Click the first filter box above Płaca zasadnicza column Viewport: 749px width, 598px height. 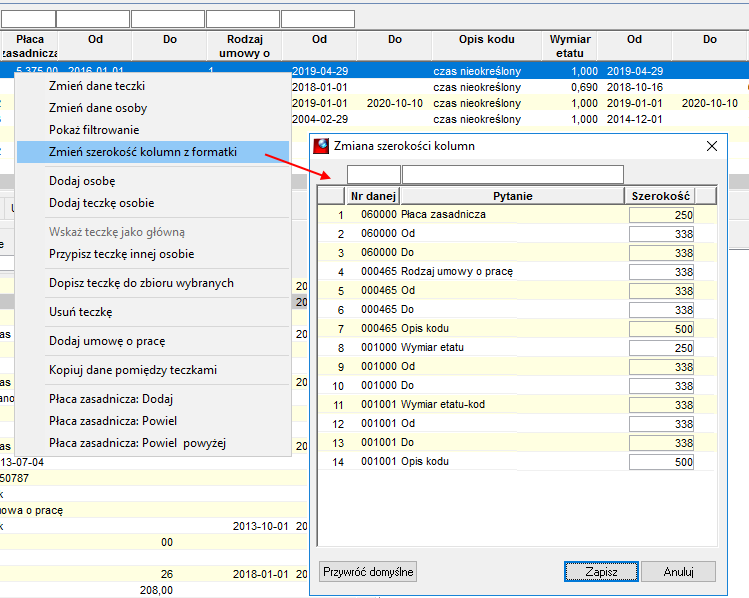pos(28,19)
